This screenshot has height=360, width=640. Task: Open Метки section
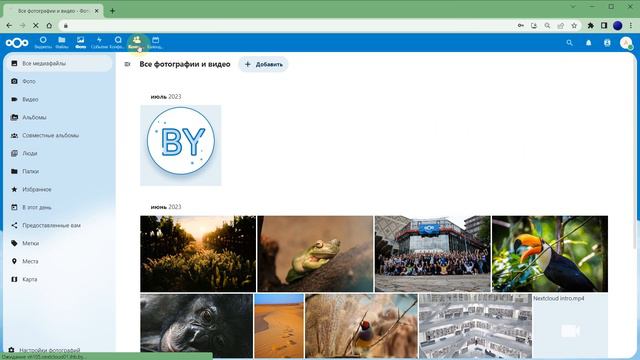pos(59,243)
